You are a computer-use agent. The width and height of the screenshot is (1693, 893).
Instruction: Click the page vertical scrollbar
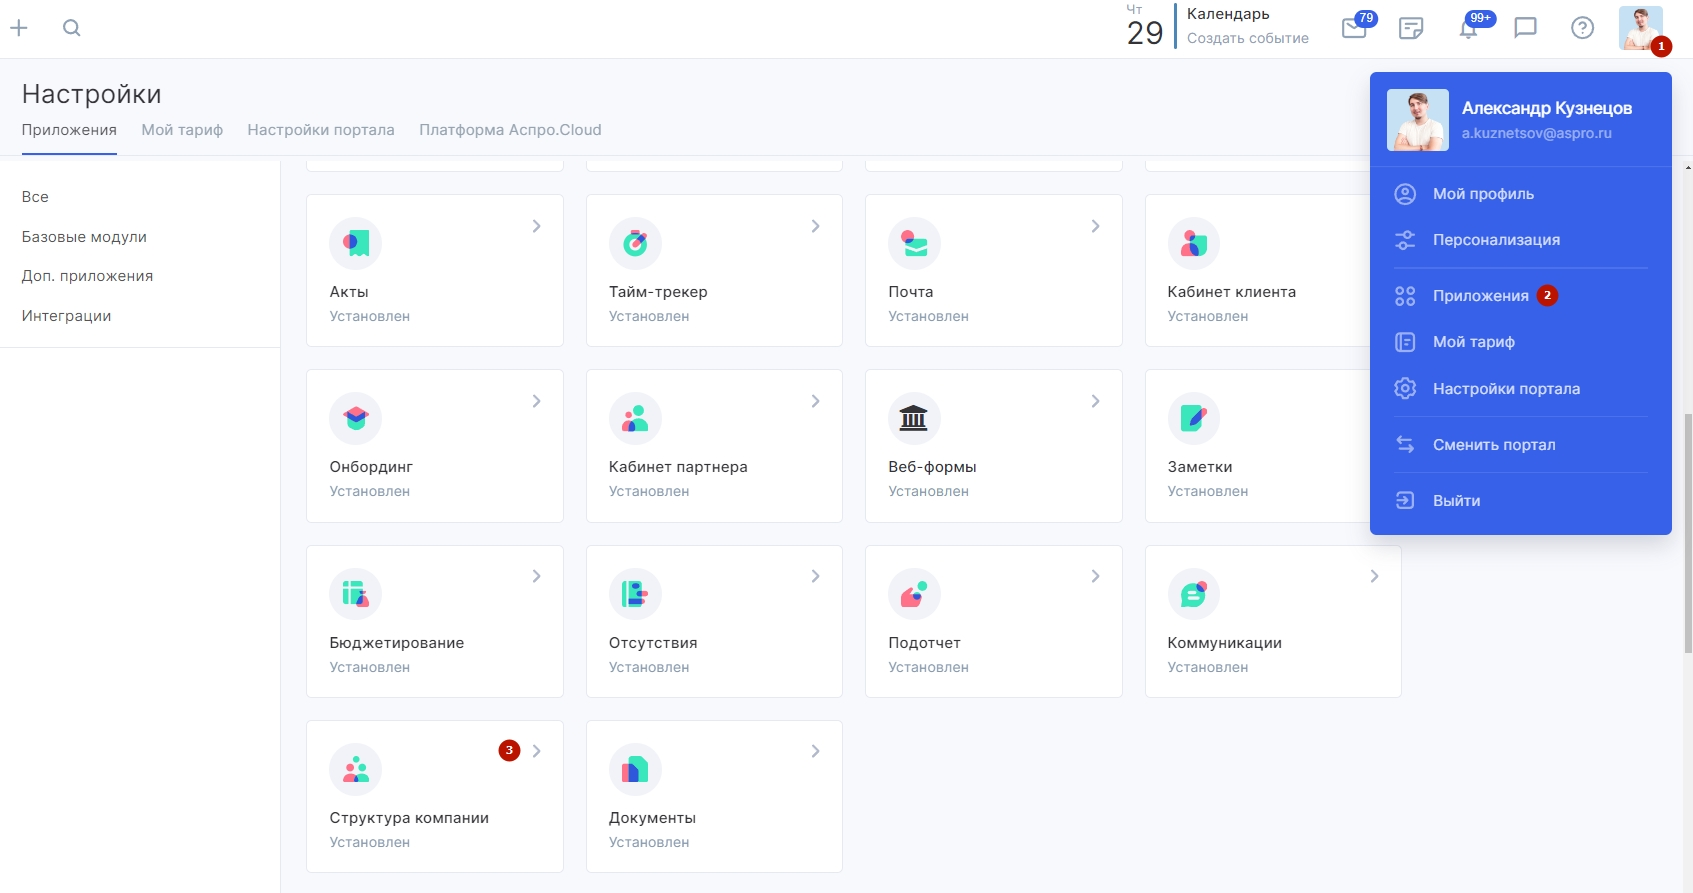1688,532
